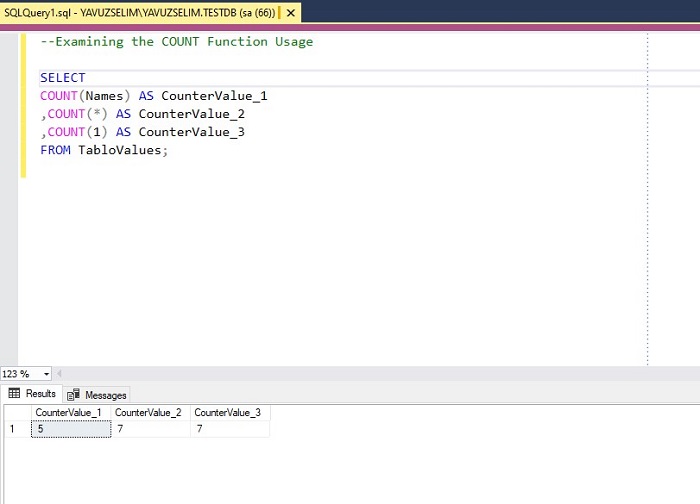This screenshot has width=700, height=504.
Task: Select the SQLQuery1.sql document tab
Action: click(x=150, y=12)
